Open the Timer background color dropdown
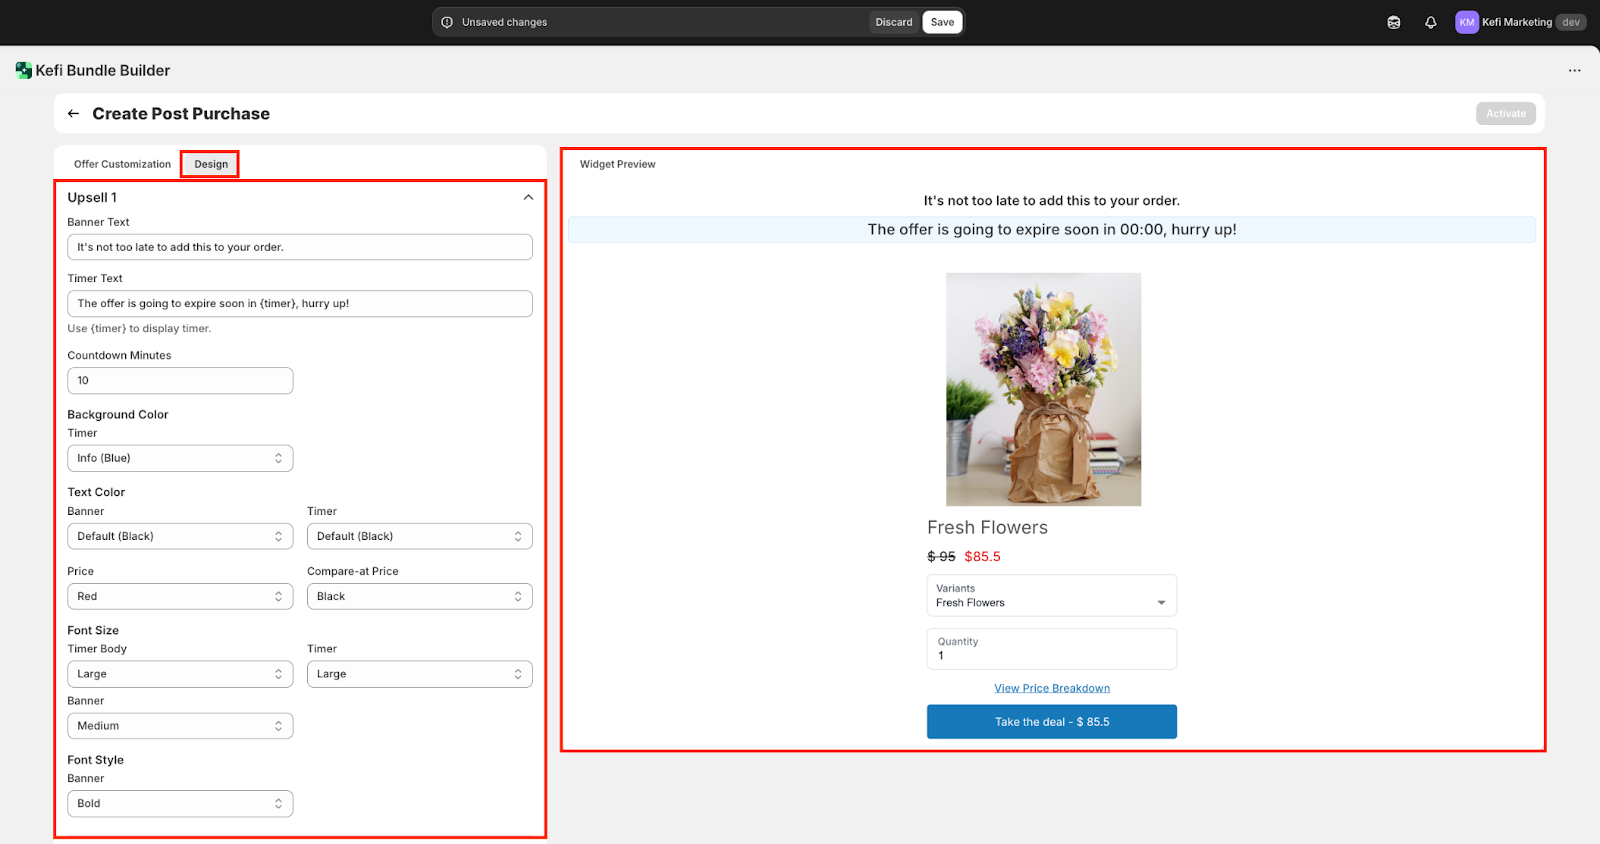Image resolution: width=1600 pixels, height=844 pixels. [x=180, y=458]
